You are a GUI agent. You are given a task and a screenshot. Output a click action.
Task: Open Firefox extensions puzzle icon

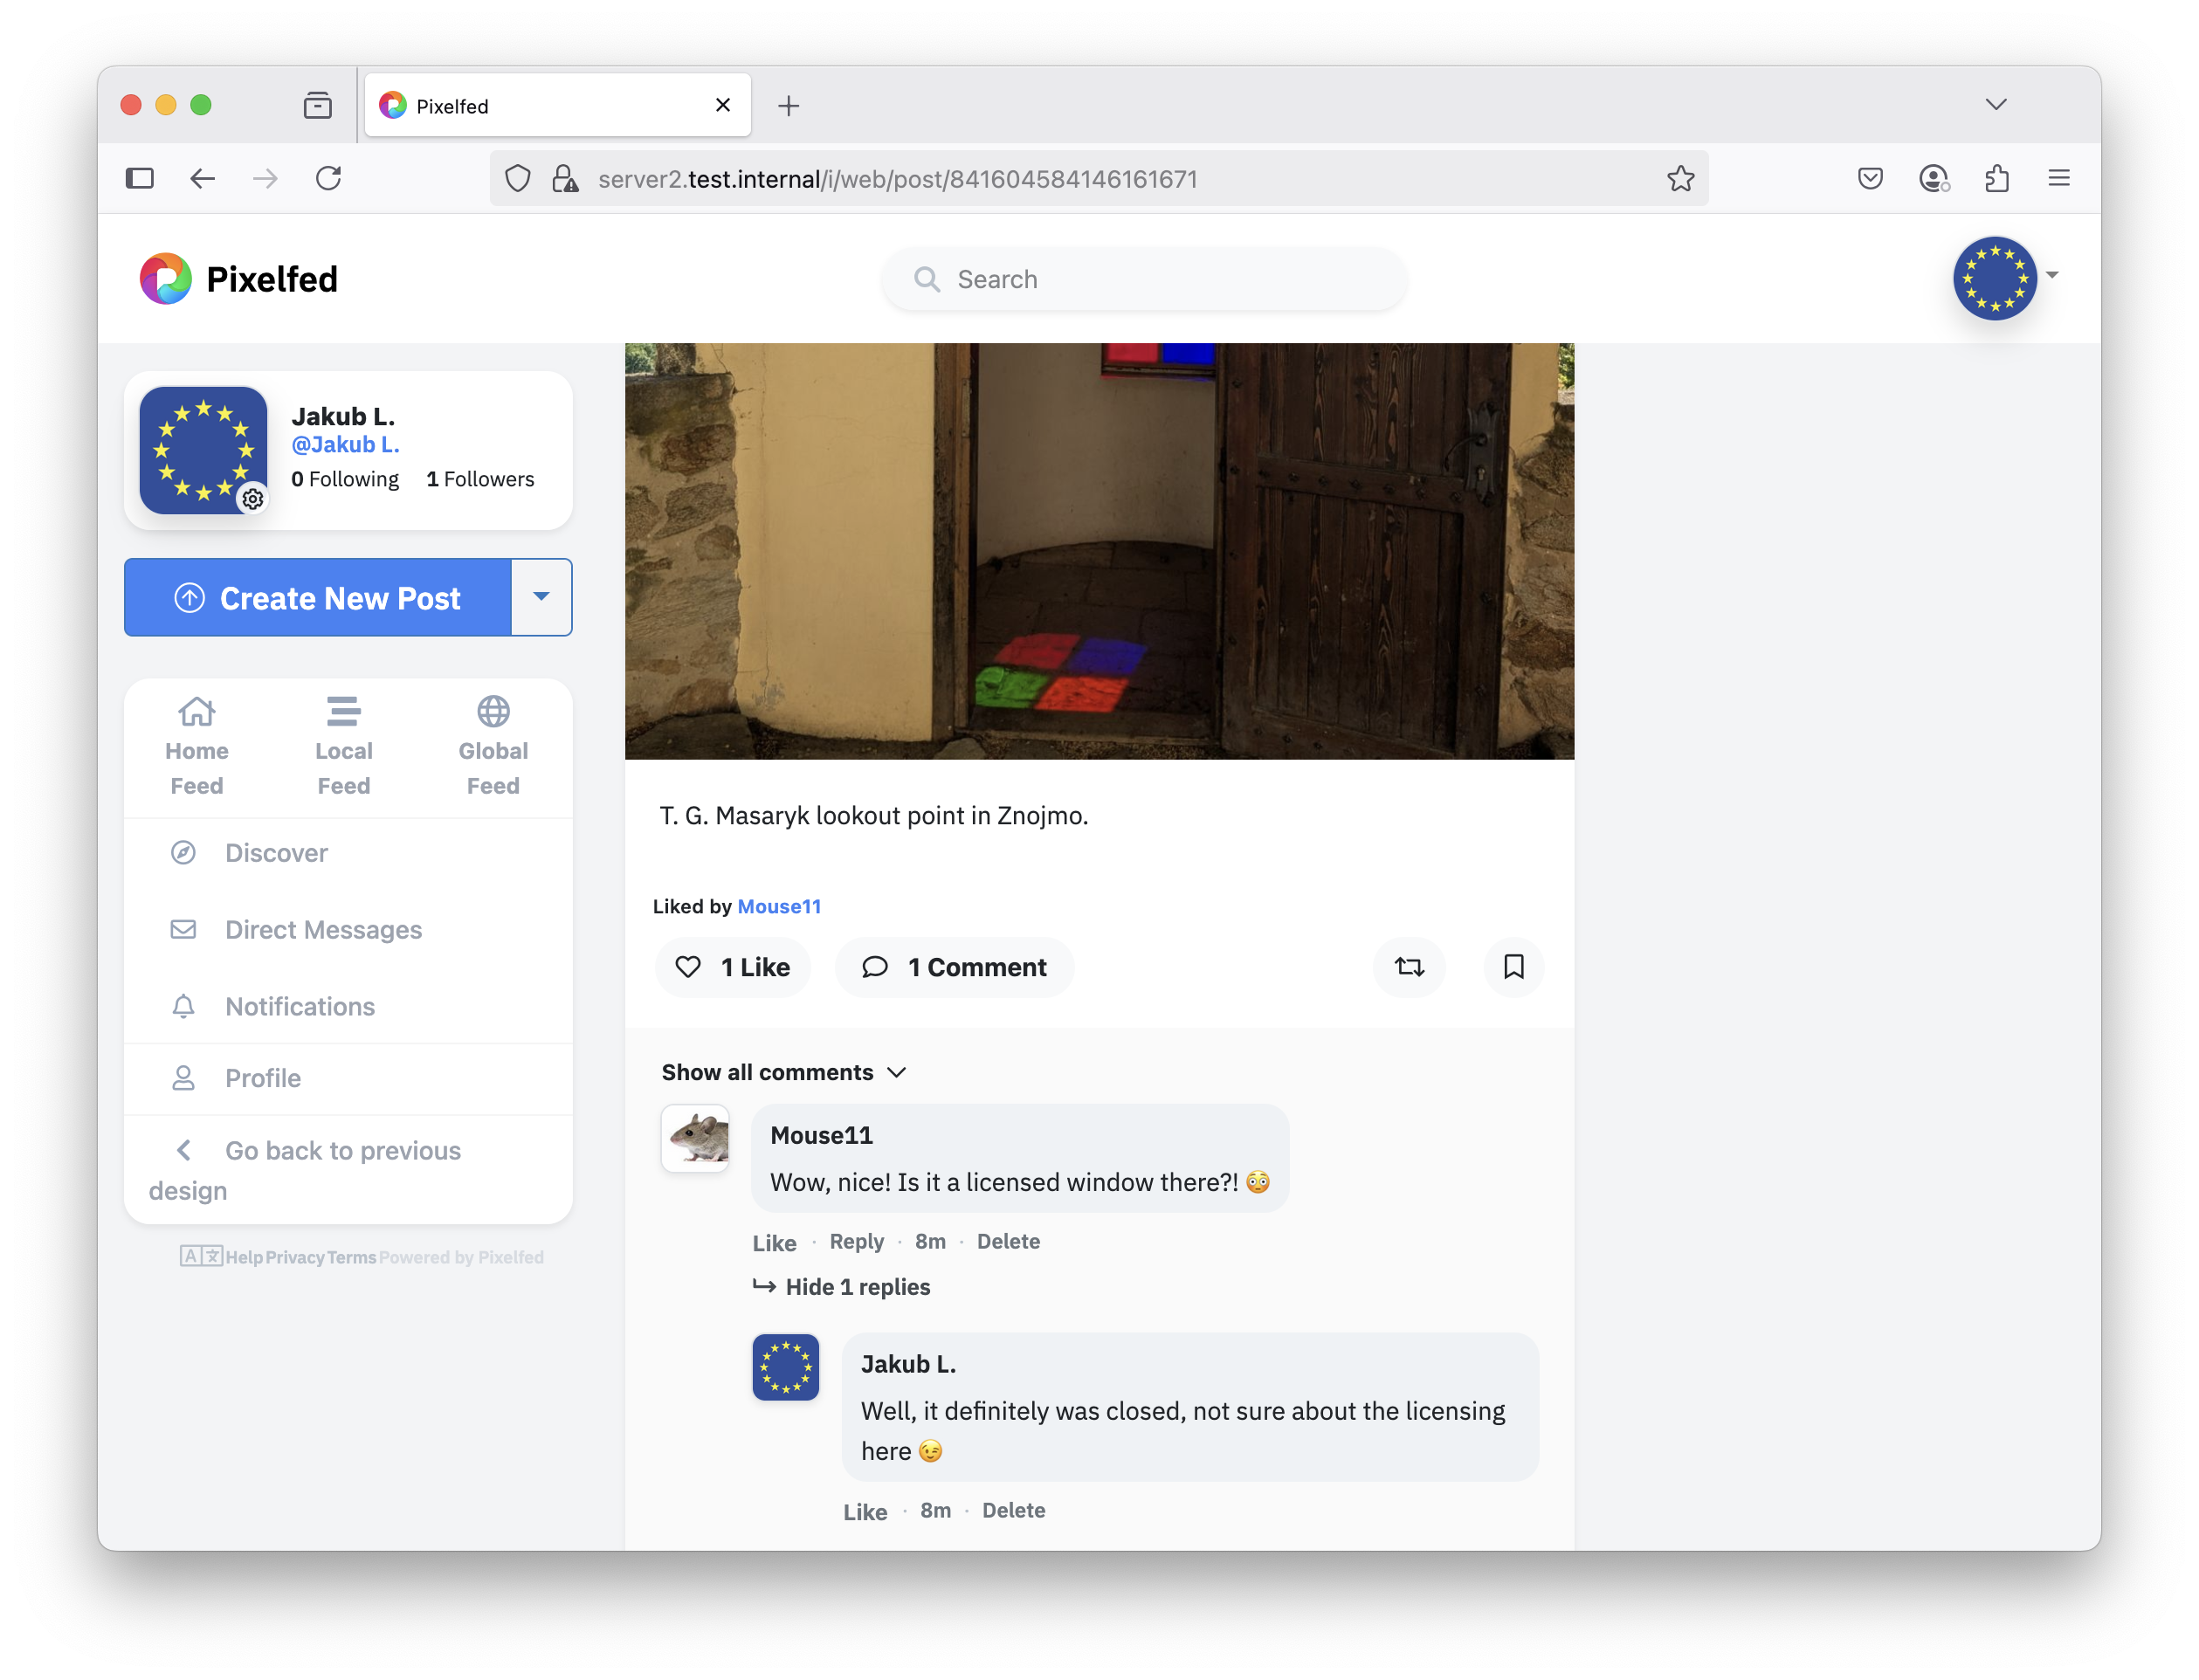pyautogui.click(x=1996, y=179)
